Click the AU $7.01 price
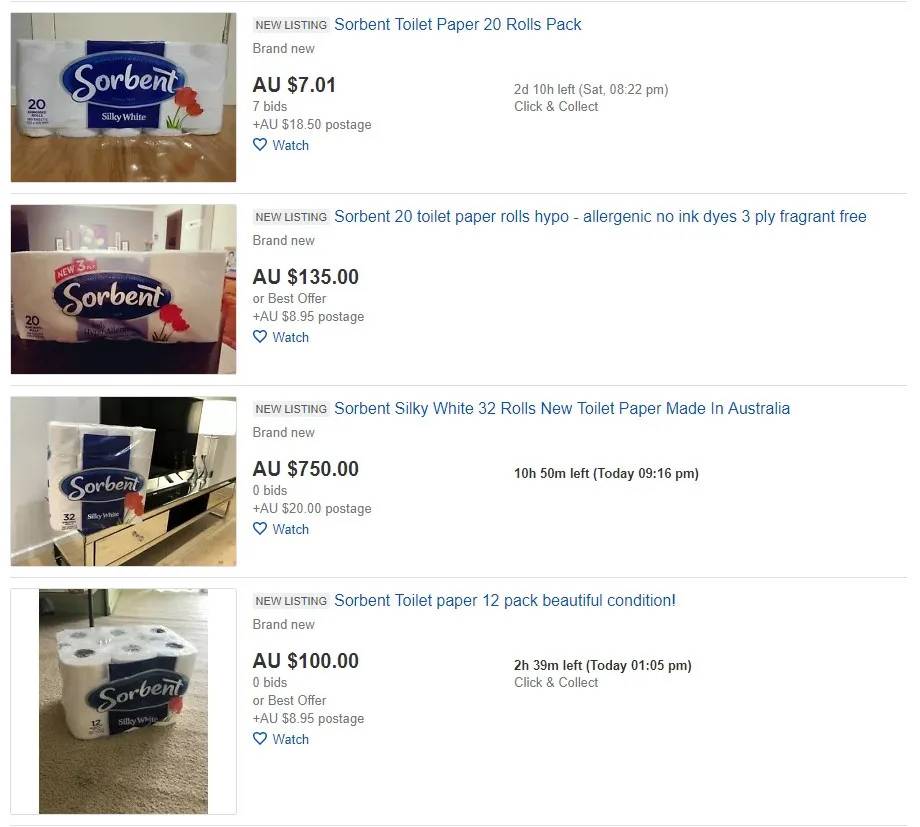920x827 pixels. [x=294, y=85]
